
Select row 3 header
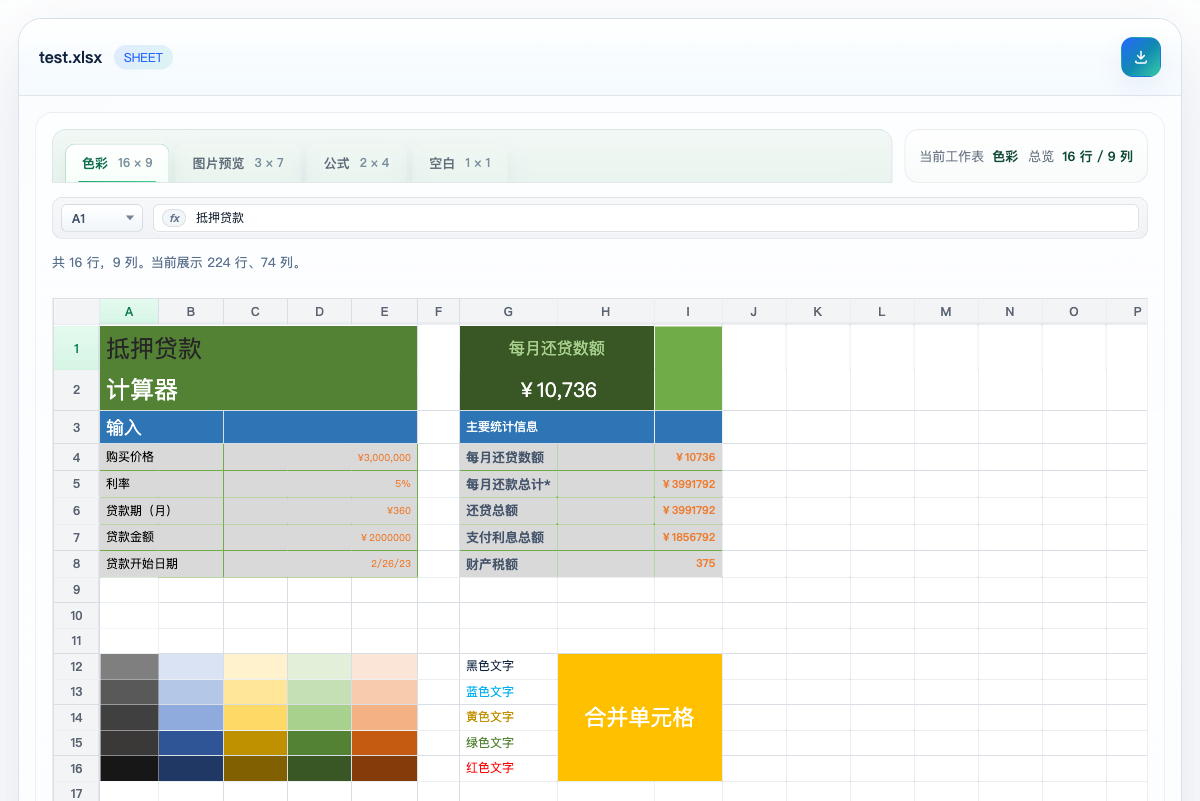pyautogui.click(x=76, y=427)
